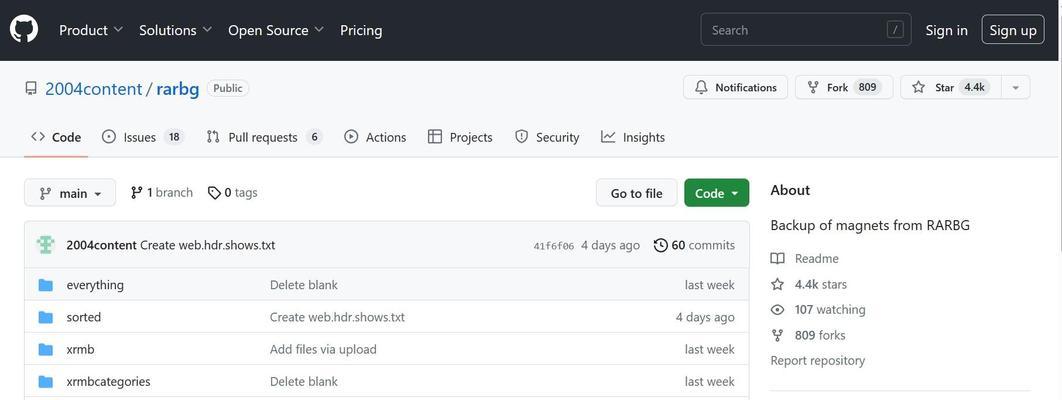Select the Code tab

pyautogui.click(x=56, y=137)
